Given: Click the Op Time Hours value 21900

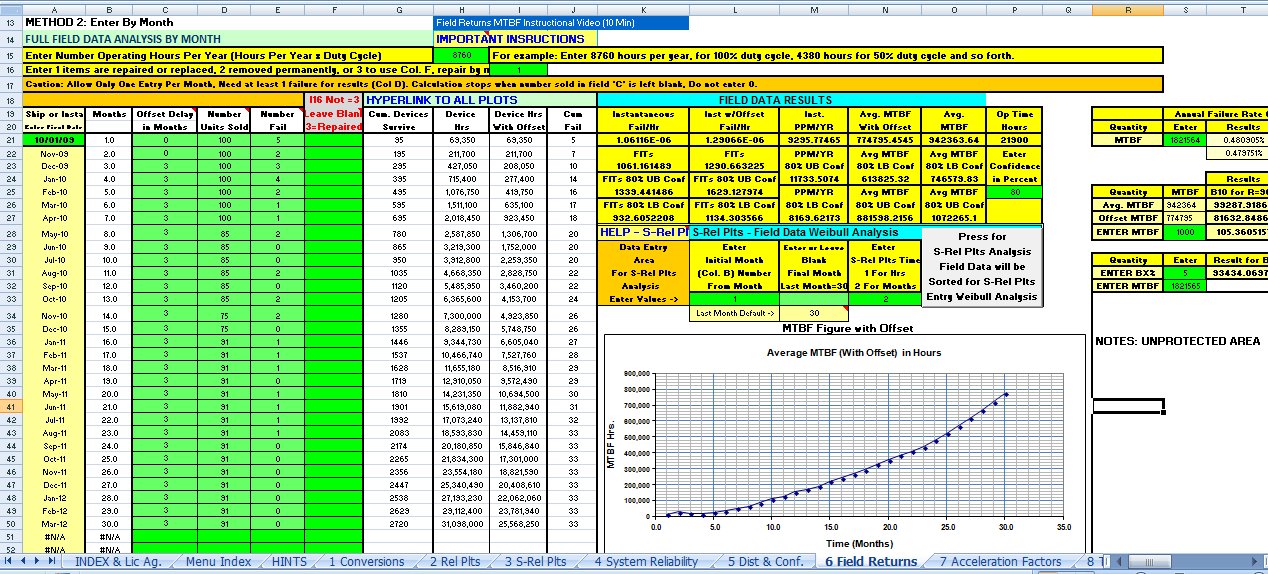Looking at the screenshot, I should (x=1014, y=140).
